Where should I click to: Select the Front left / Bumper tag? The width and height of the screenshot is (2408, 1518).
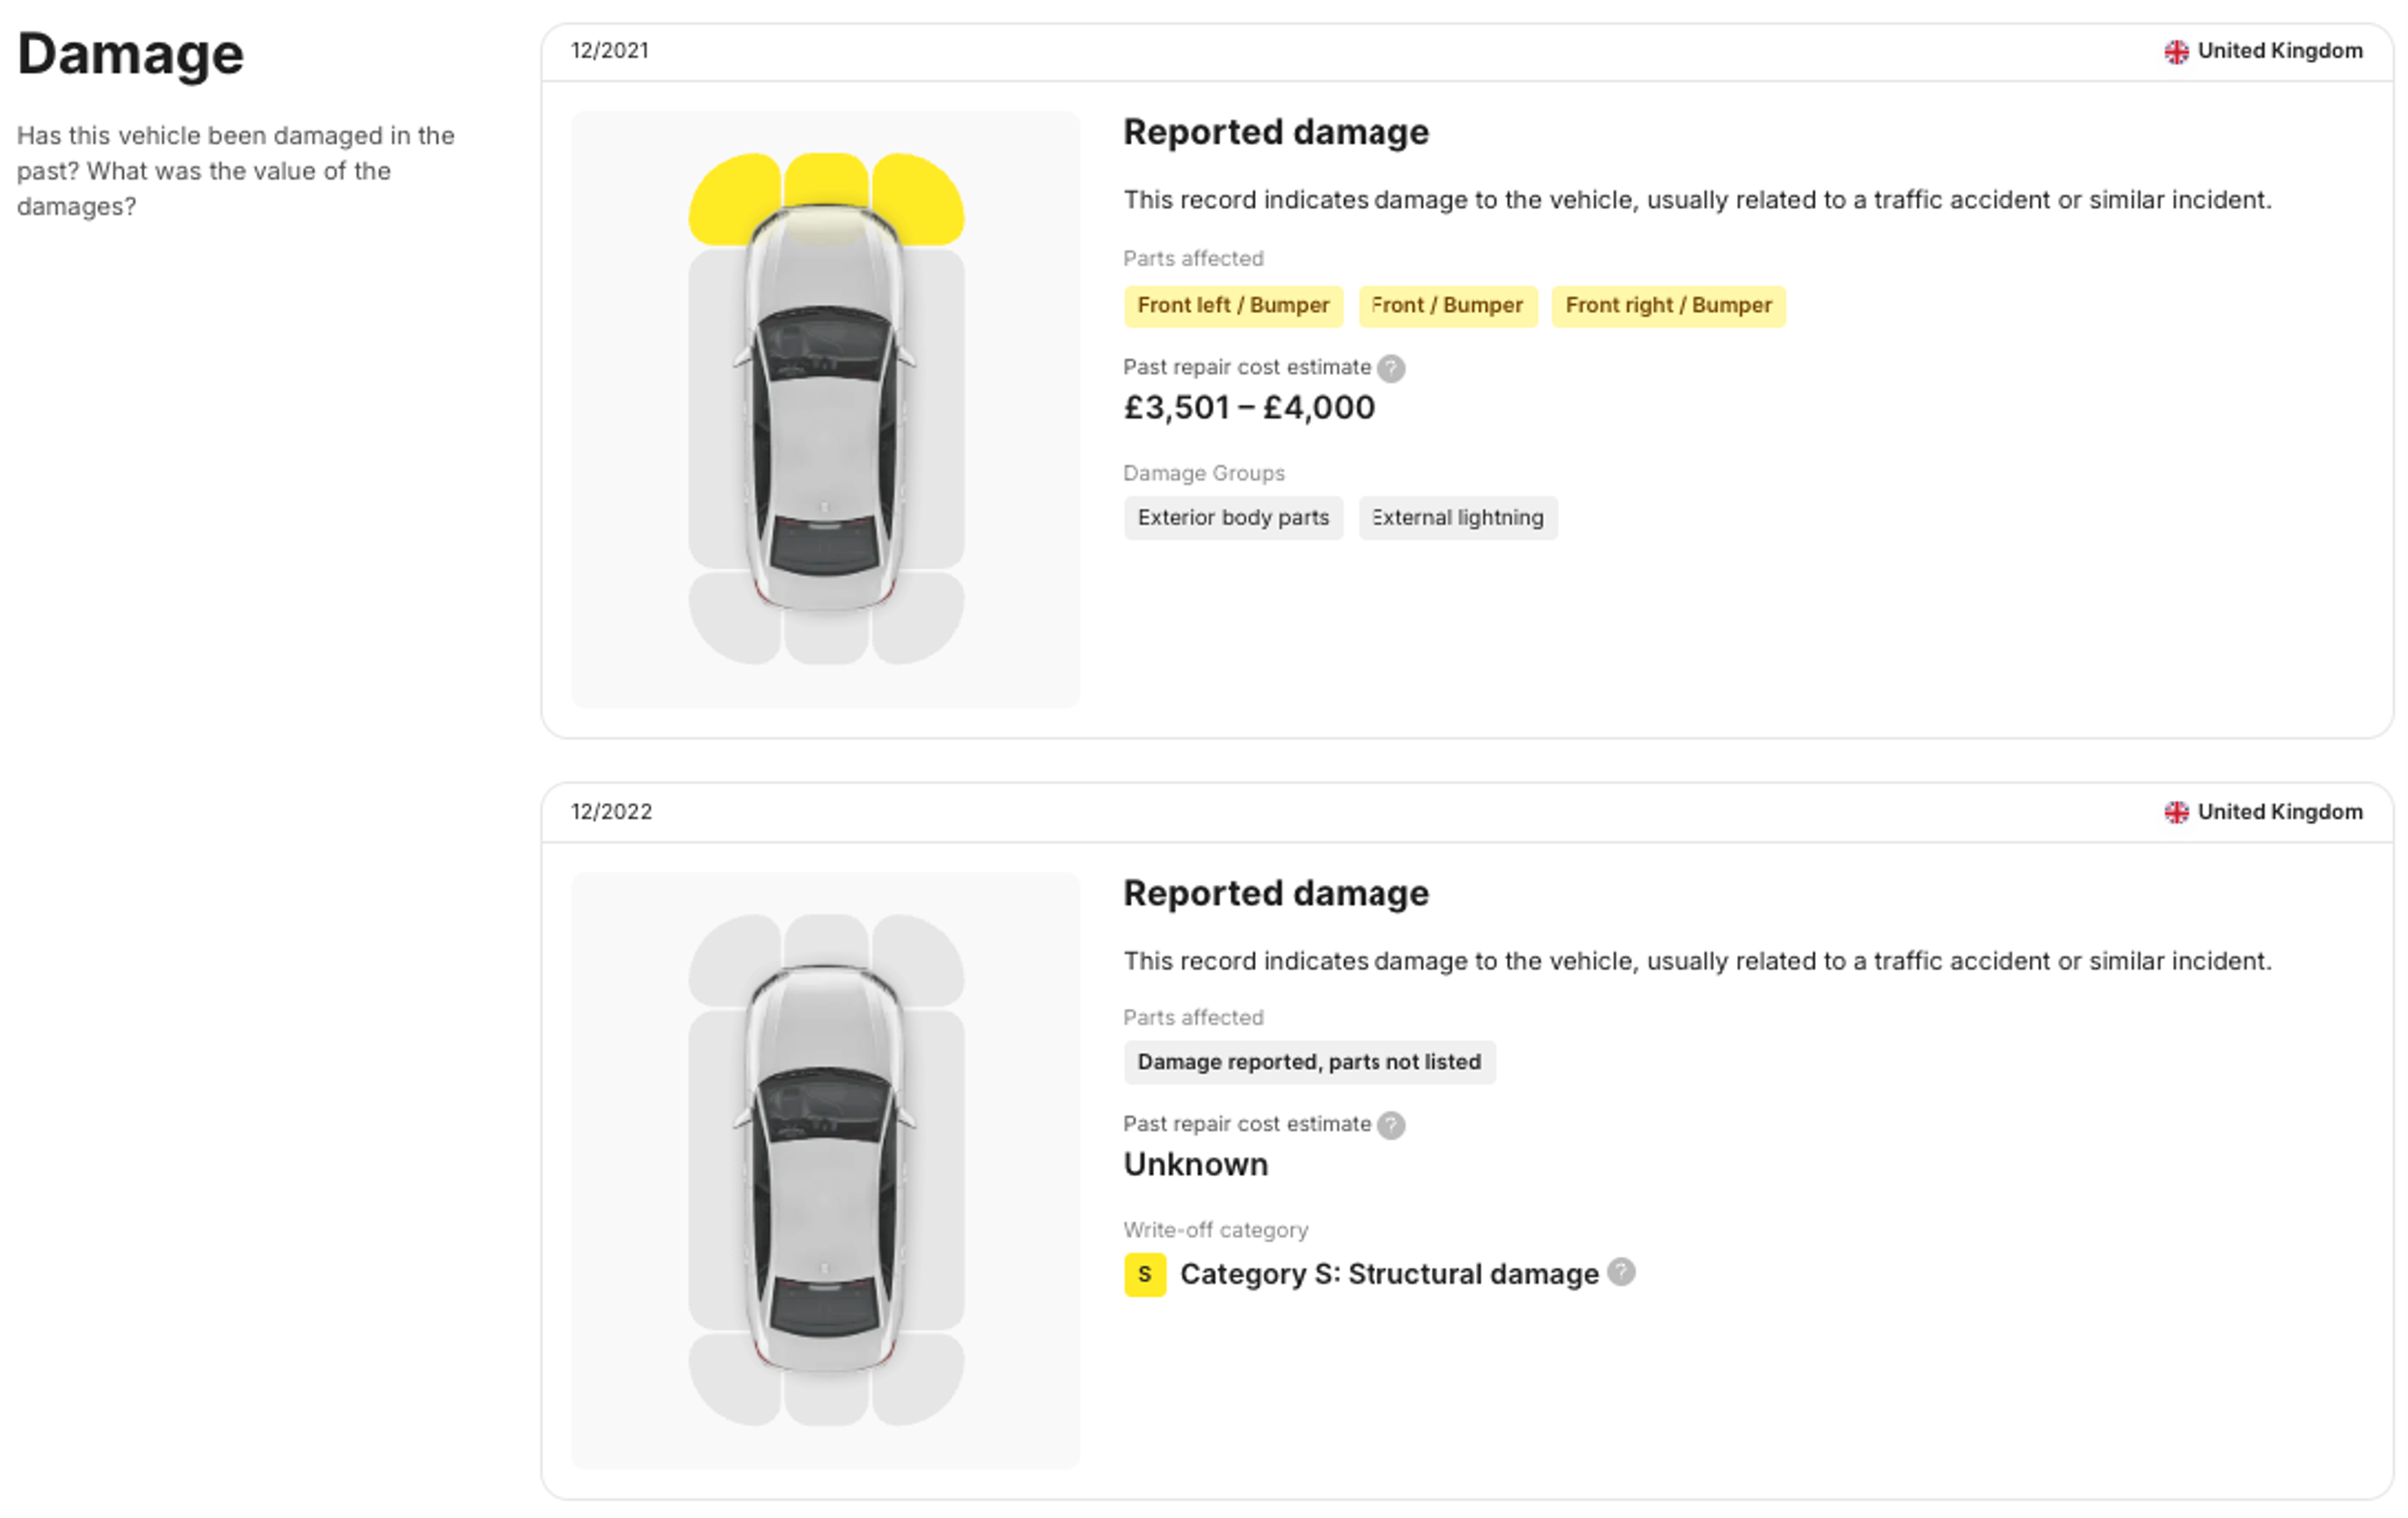tap(1233, 306)
